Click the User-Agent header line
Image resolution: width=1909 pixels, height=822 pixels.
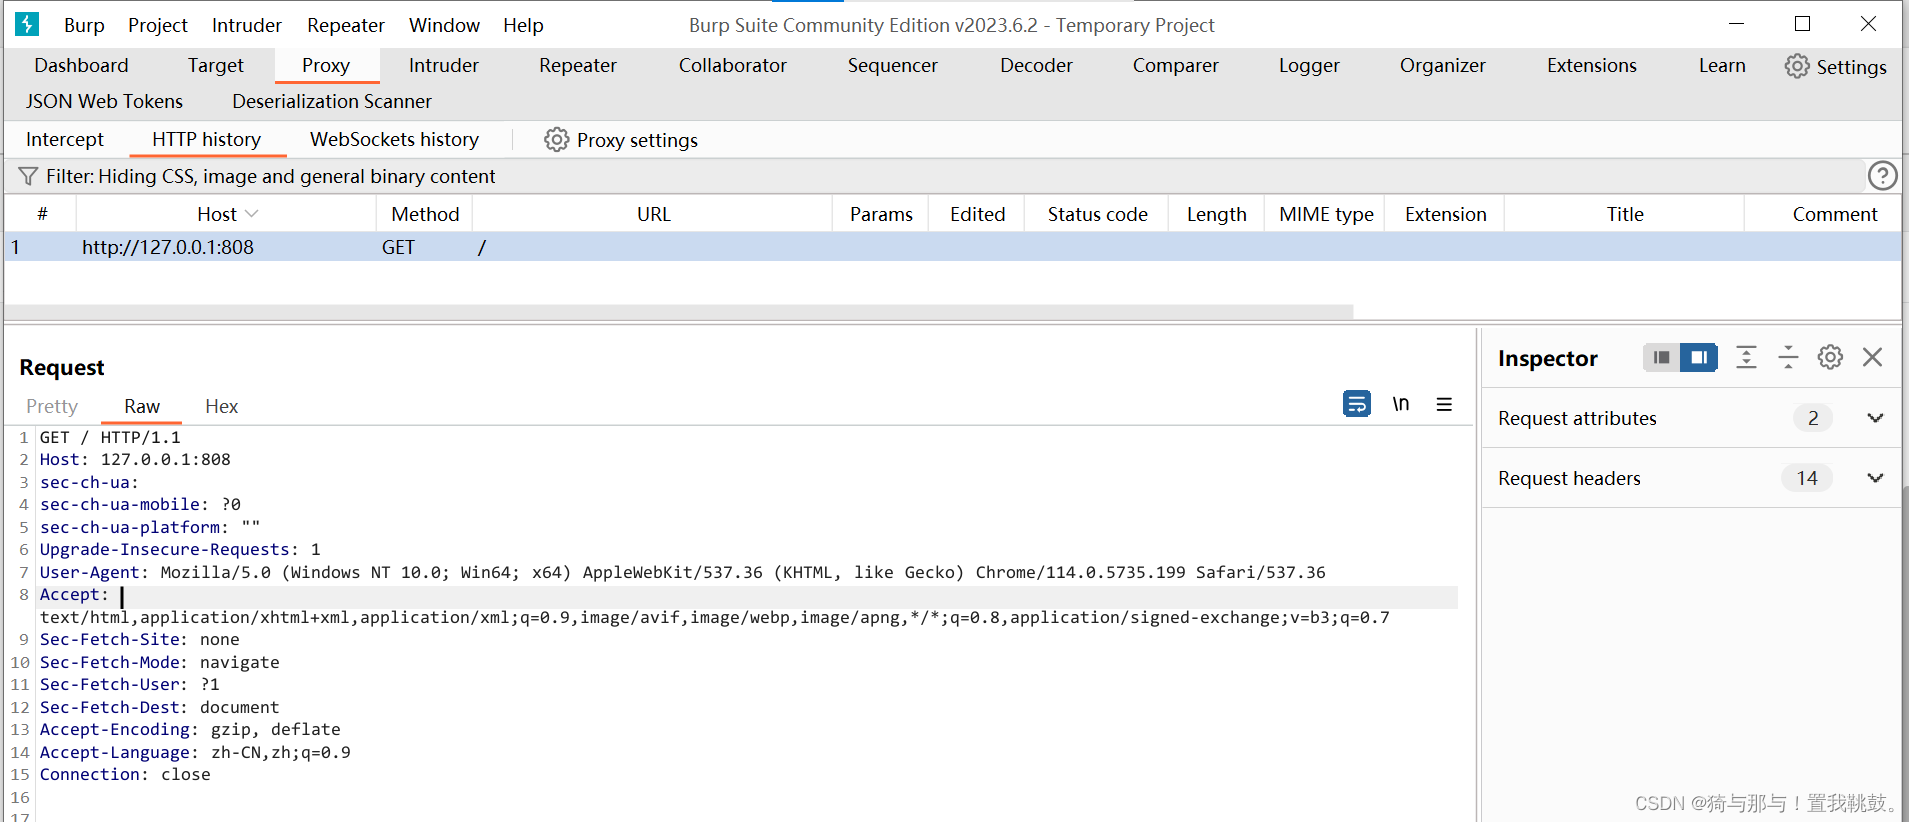point(683,572)
